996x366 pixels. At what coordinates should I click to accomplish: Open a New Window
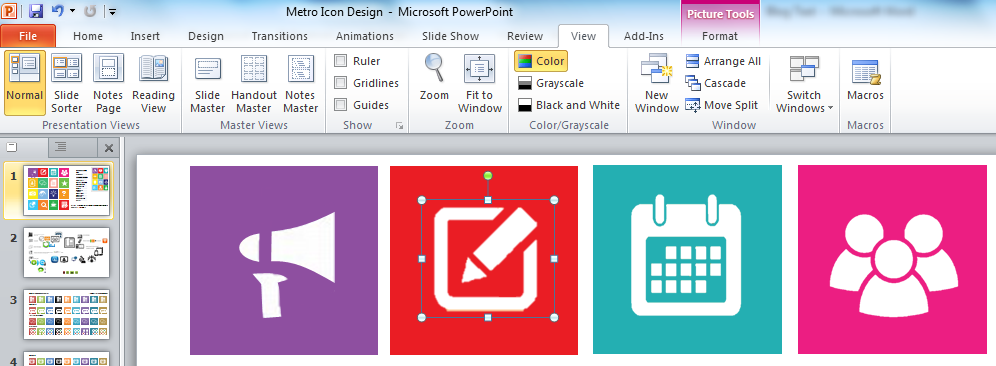tap(657, 83)
